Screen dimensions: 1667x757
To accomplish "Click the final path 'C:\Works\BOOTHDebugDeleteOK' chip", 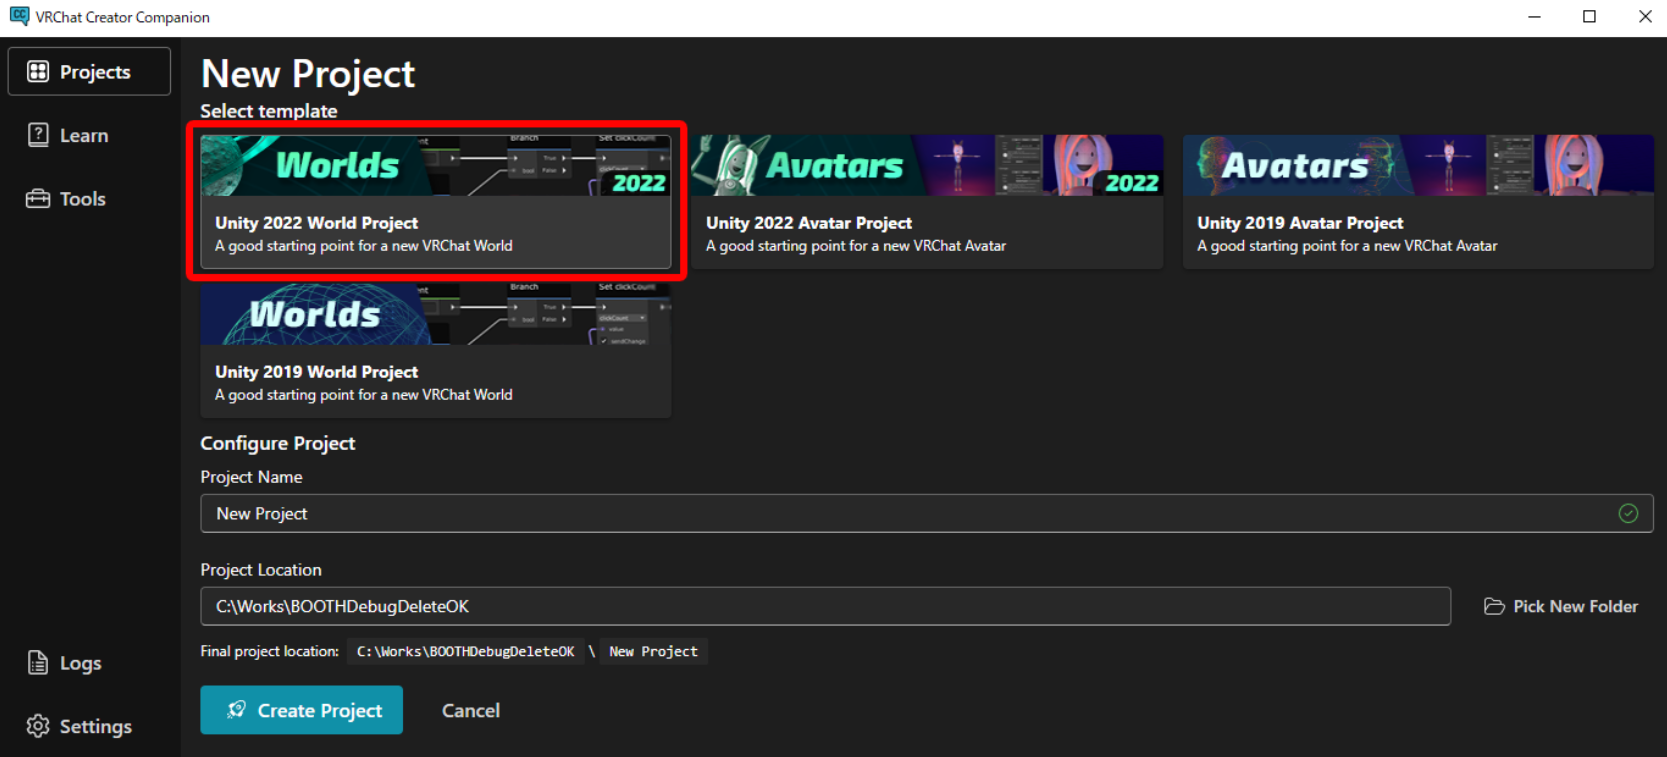I will (466, 651).
